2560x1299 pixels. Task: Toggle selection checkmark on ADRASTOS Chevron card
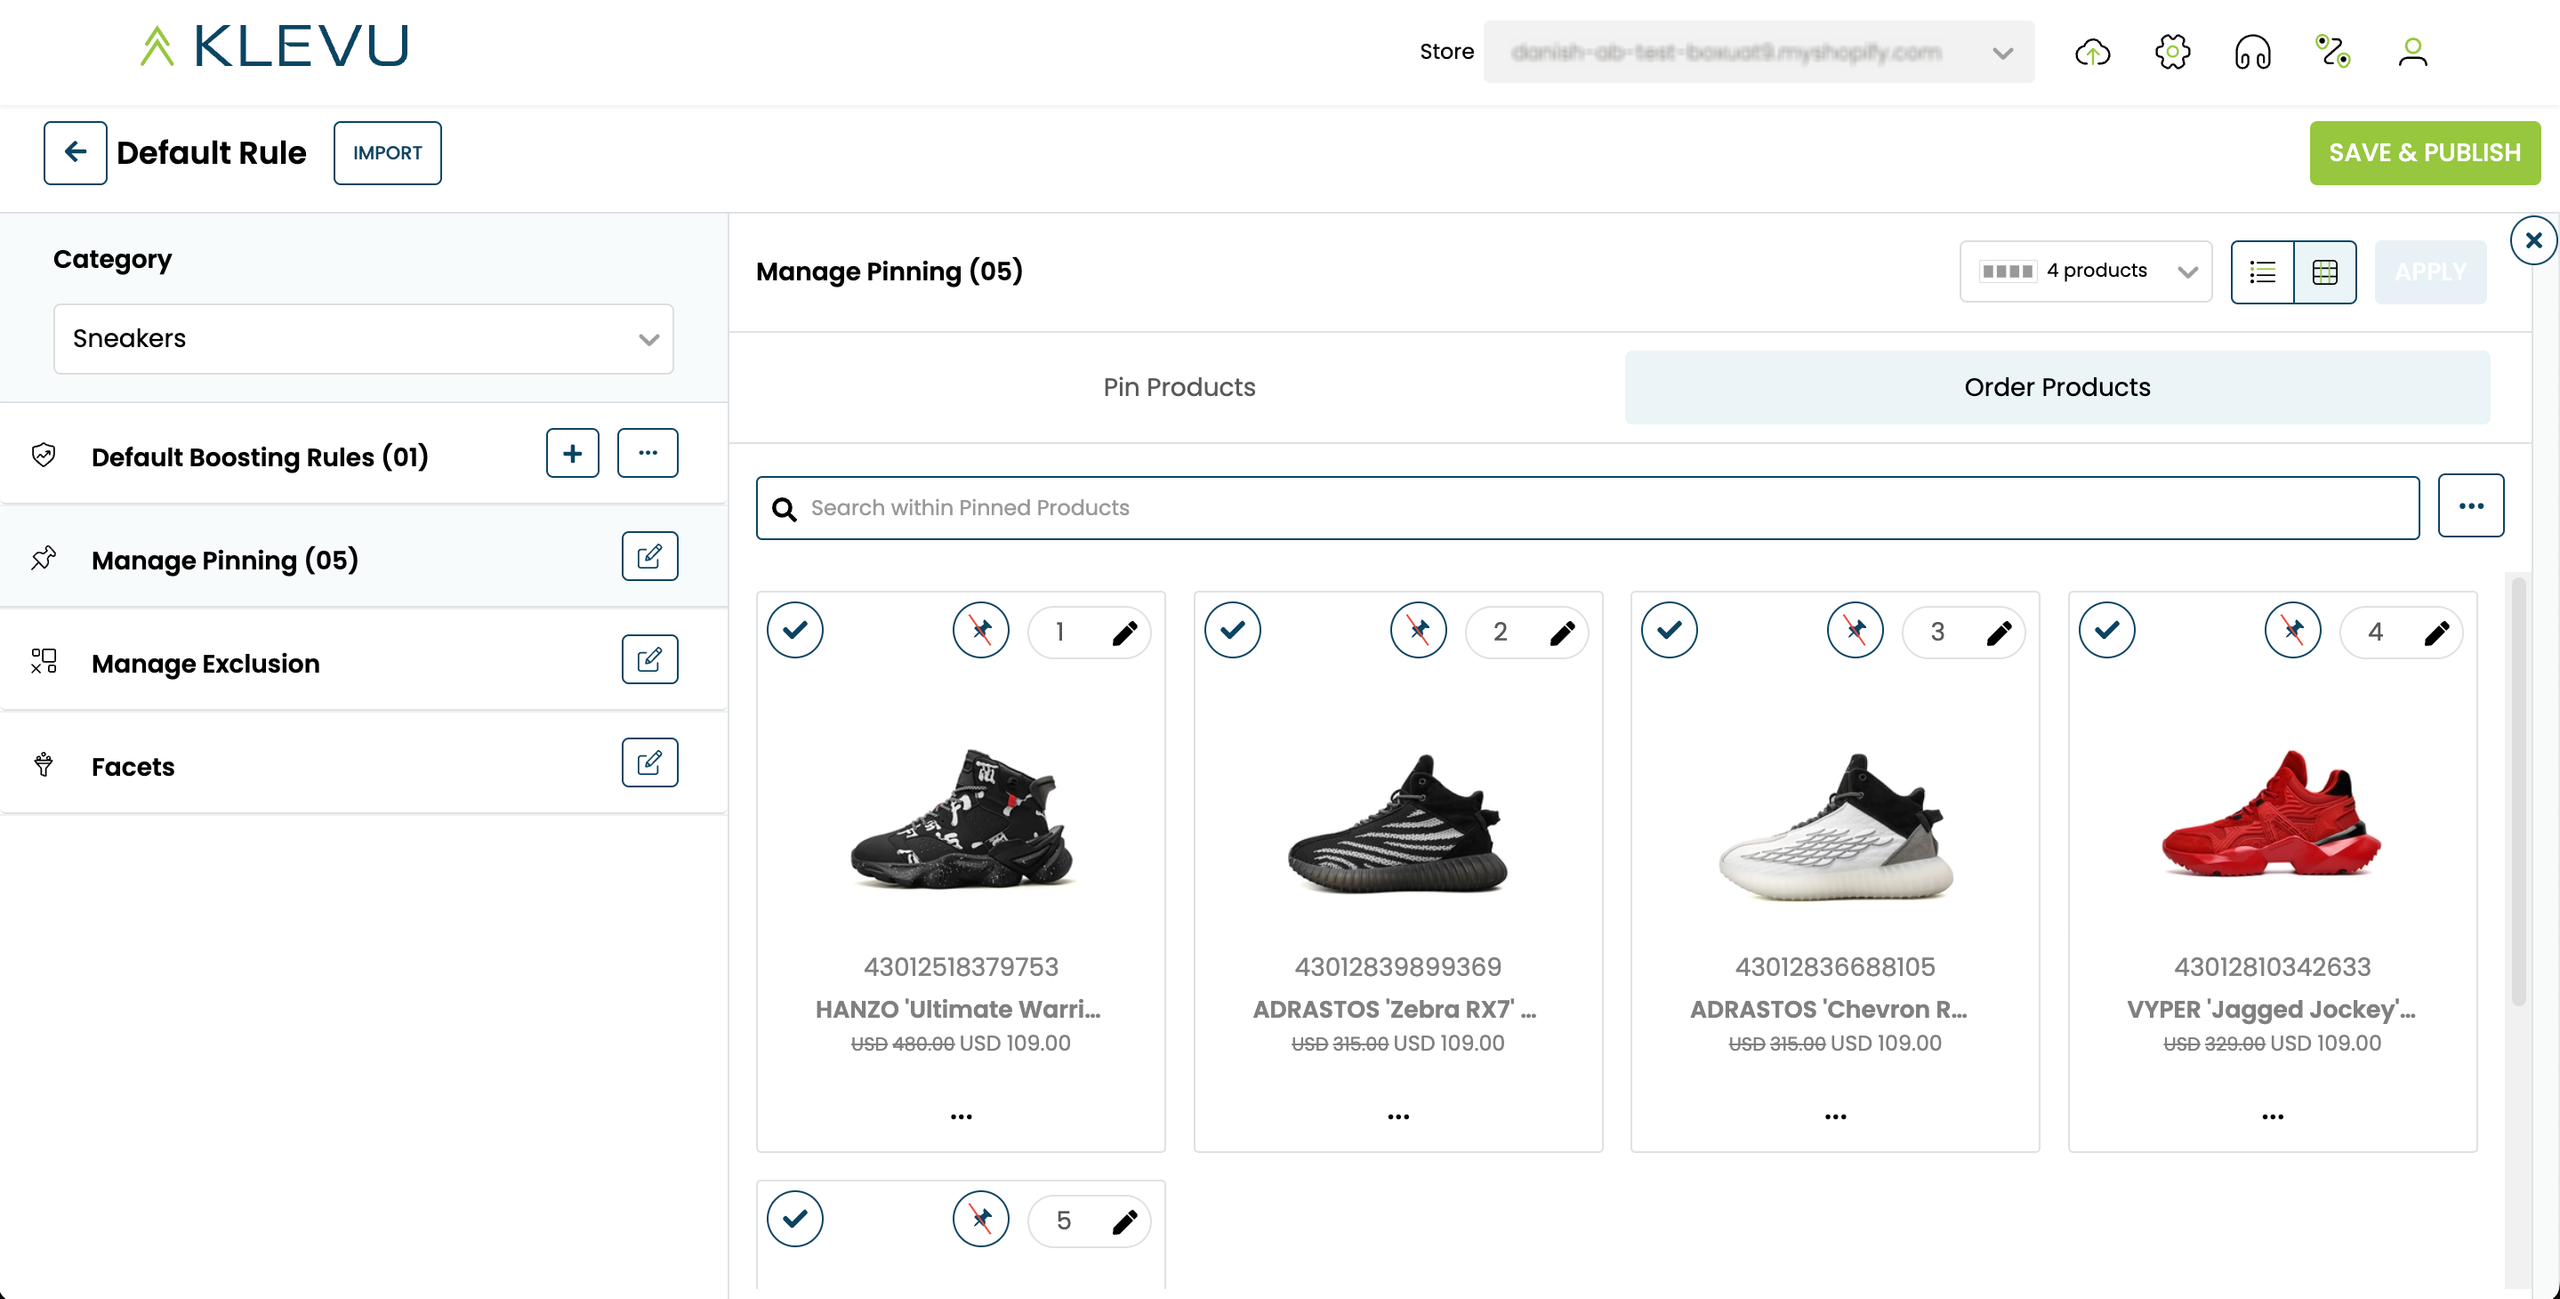tap(1669, 630)
